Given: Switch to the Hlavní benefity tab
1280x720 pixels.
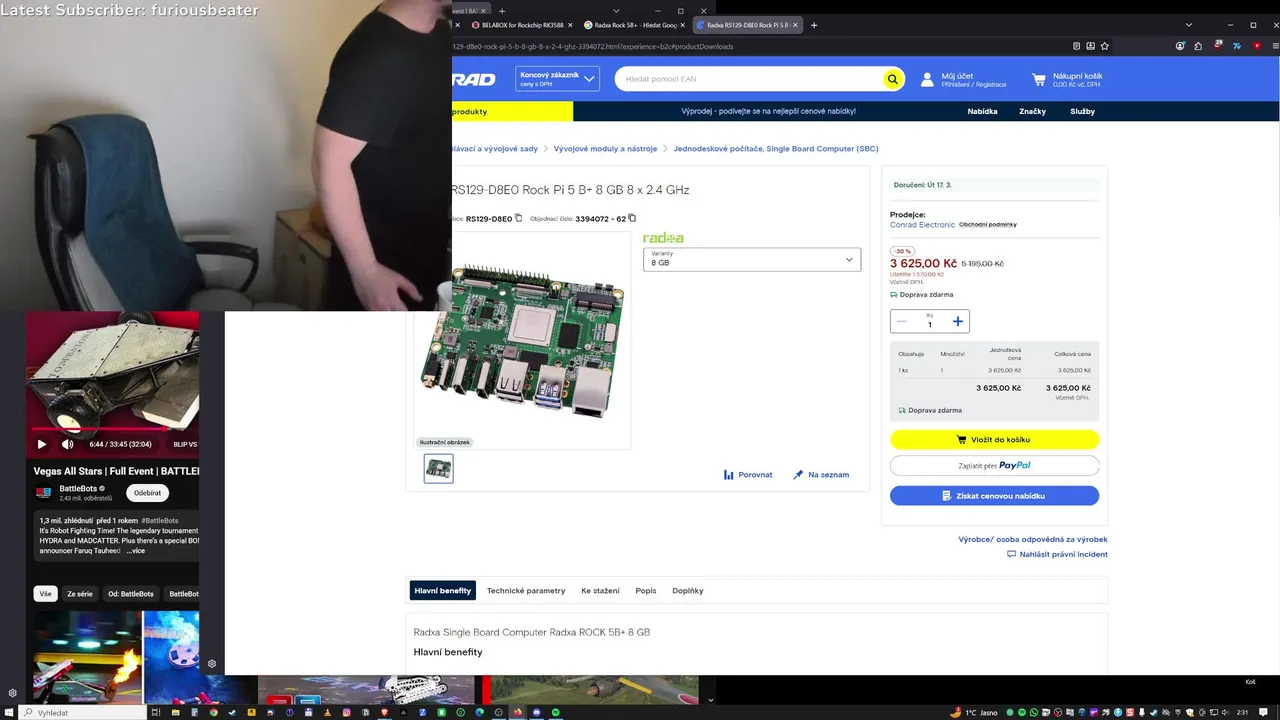Looking at the screenshot, I should (442, 590).
